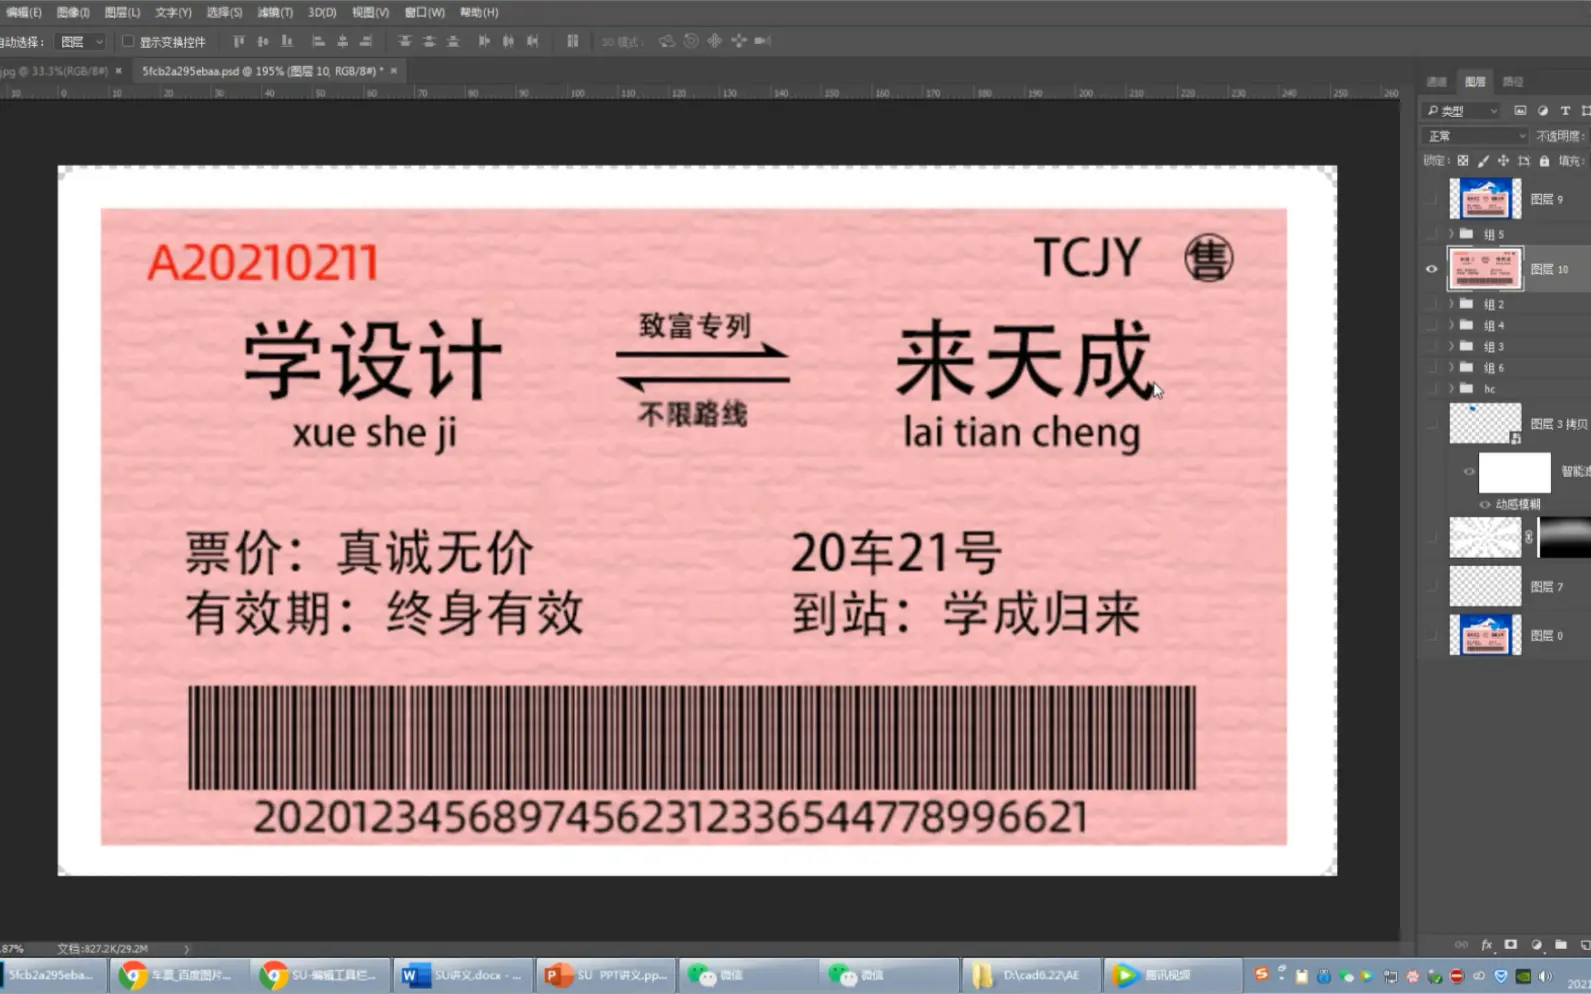Expand group 组 3
Image resolution: width=1591 pixels, height=994 pixels.
pos(1451,346)
